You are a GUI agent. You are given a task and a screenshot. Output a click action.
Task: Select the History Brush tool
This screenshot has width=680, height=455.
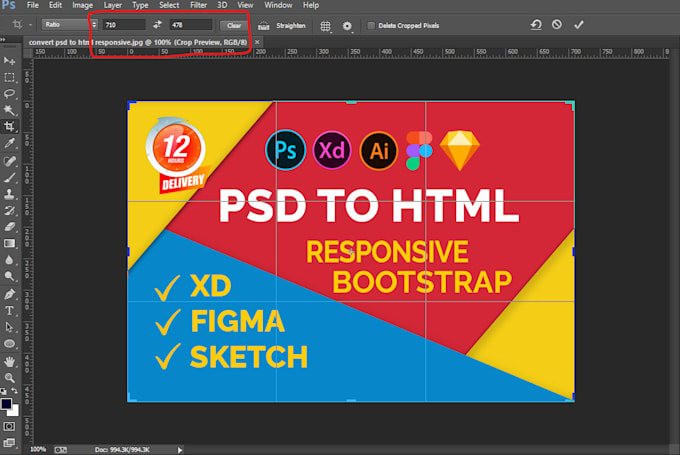coord(9,211)
